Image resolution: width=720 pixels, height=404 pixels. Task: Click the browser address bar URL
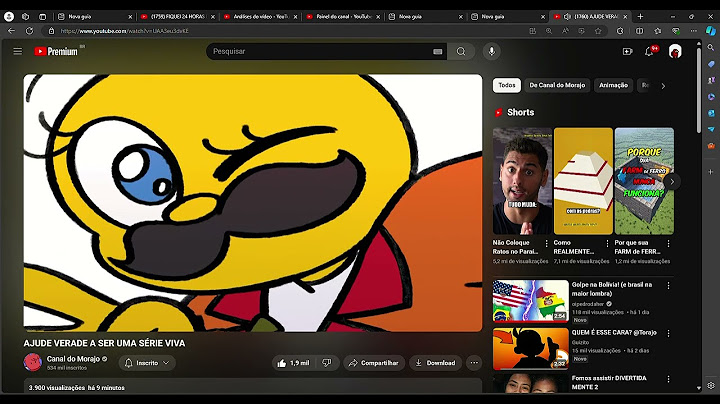[x=124, y=31]
